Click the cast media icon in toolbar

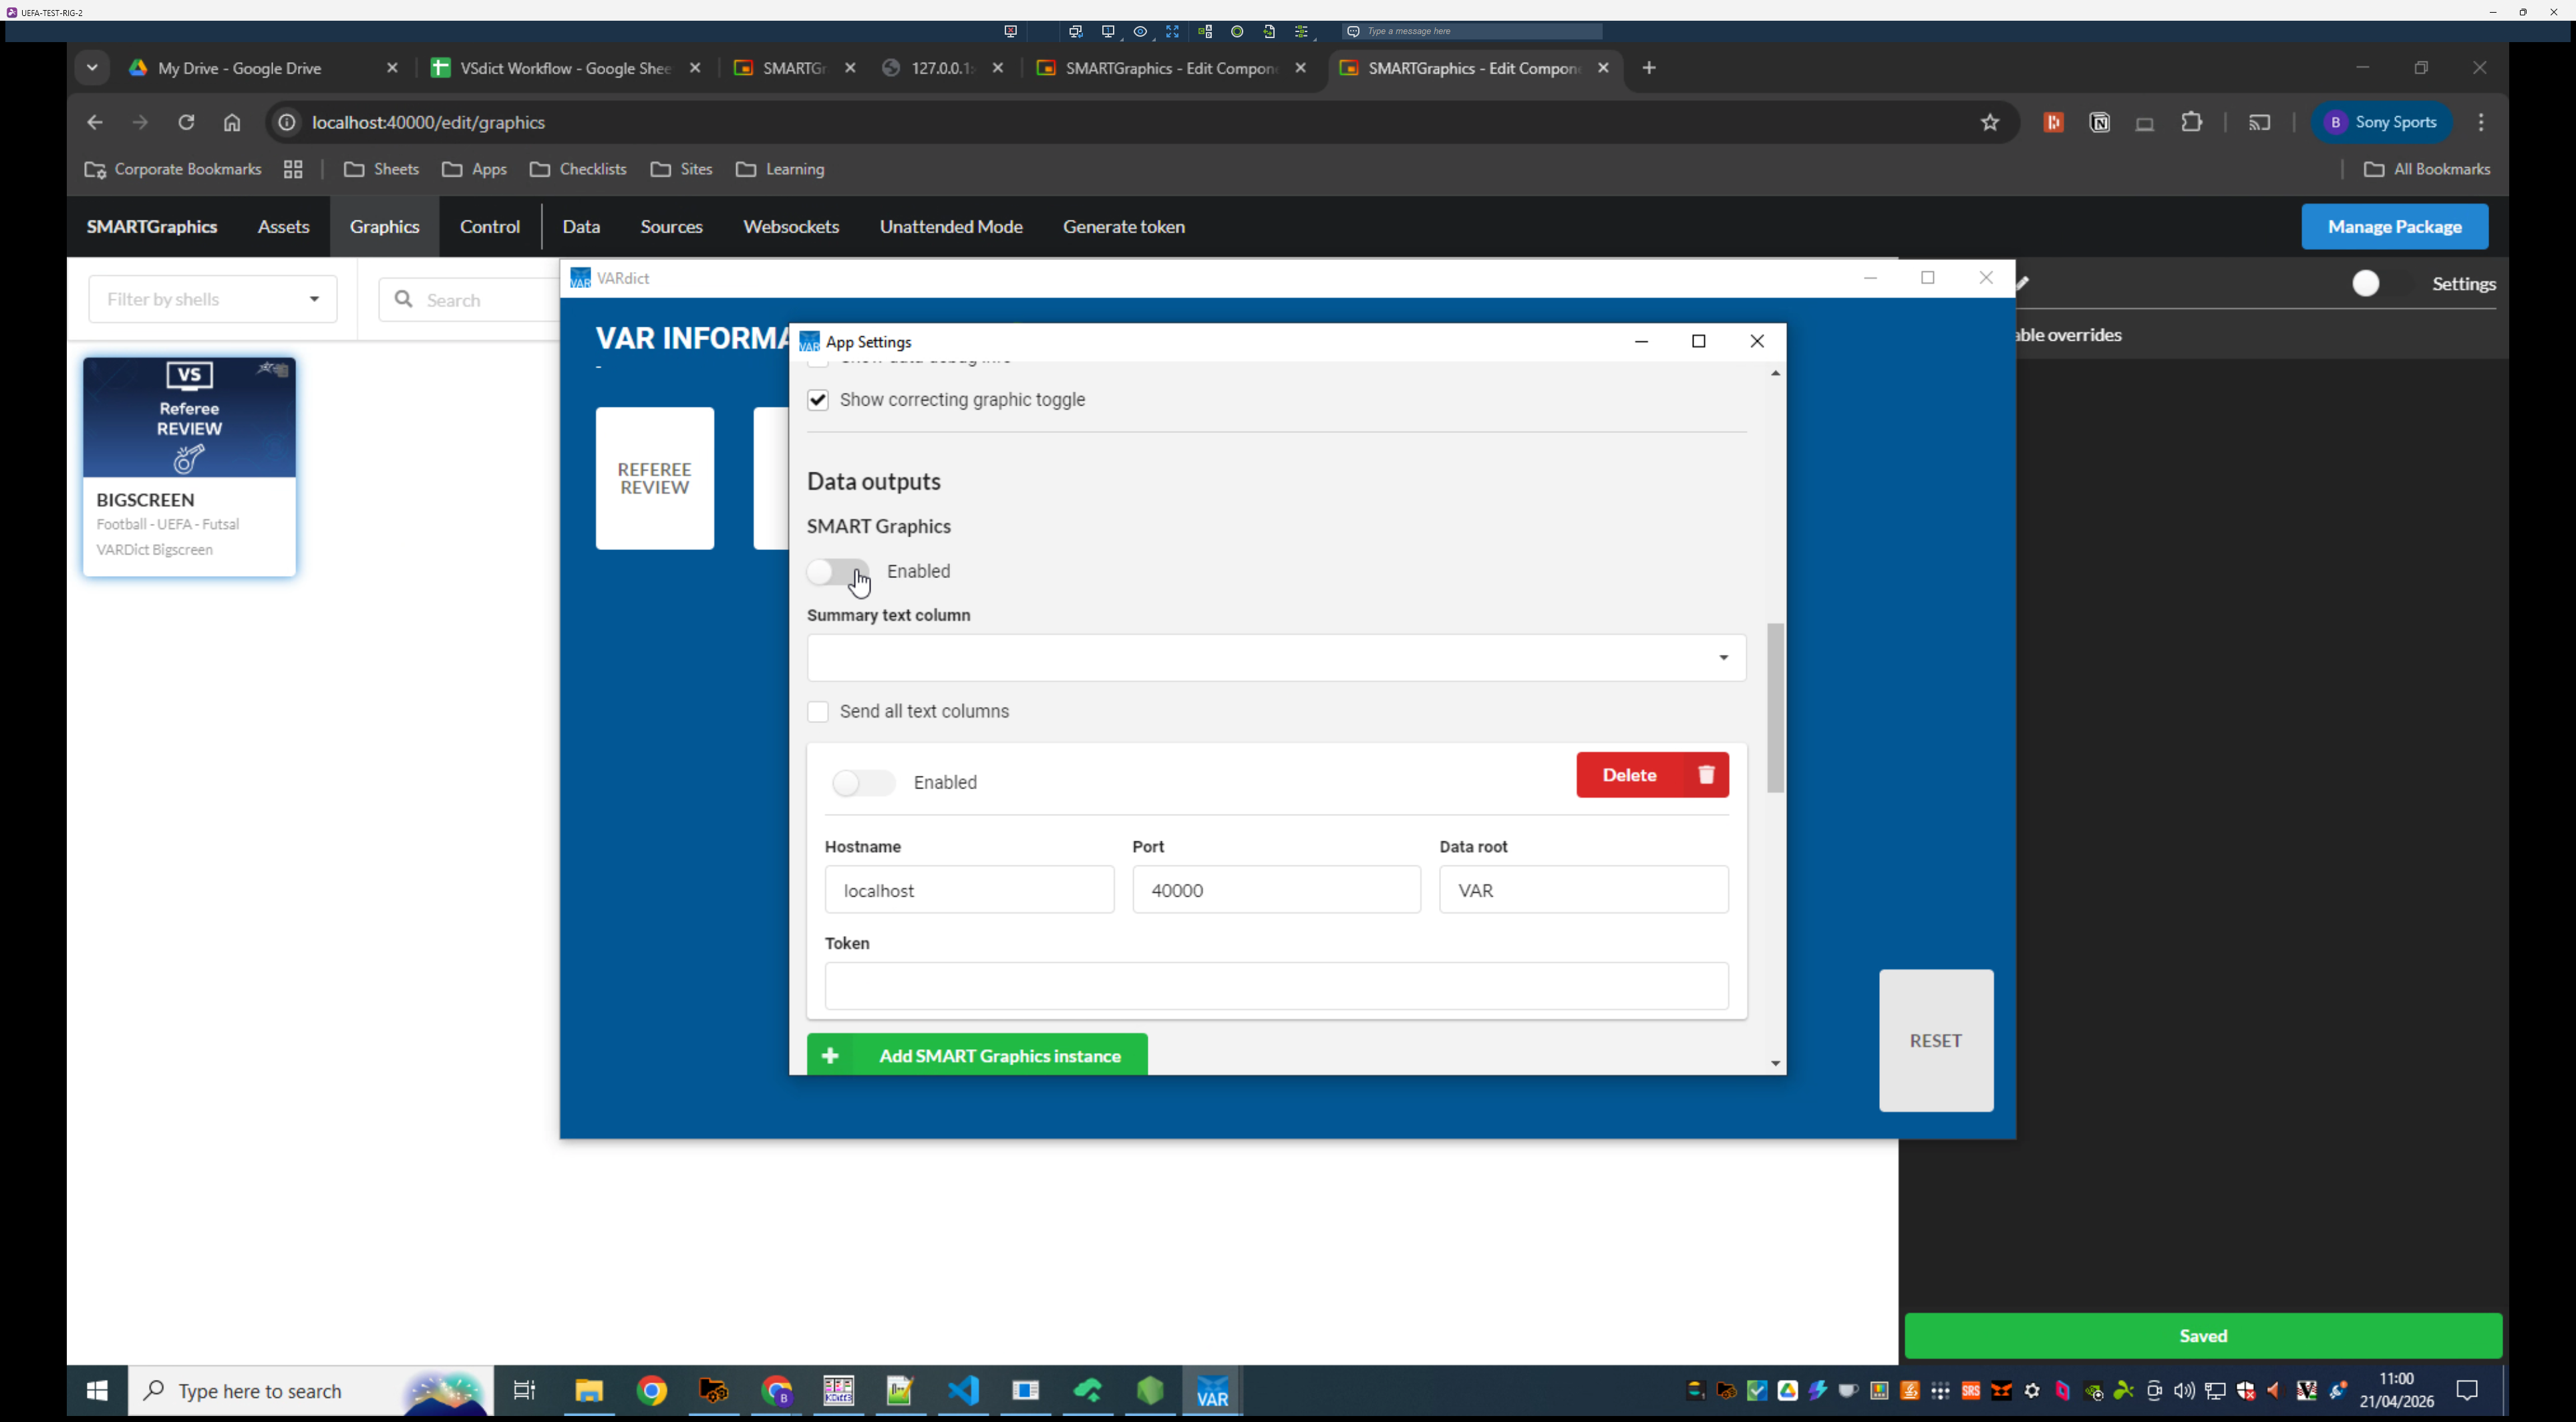(2259, 122)
